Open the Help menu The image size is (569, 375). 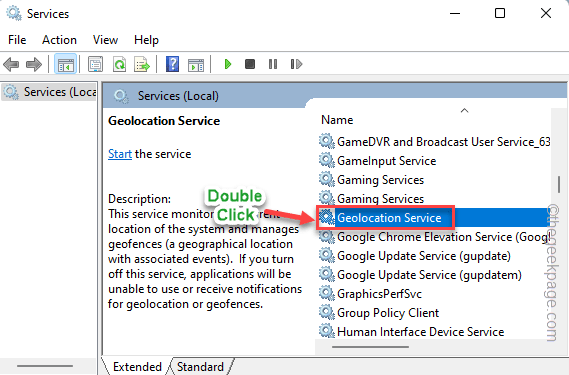pos(146,40)
